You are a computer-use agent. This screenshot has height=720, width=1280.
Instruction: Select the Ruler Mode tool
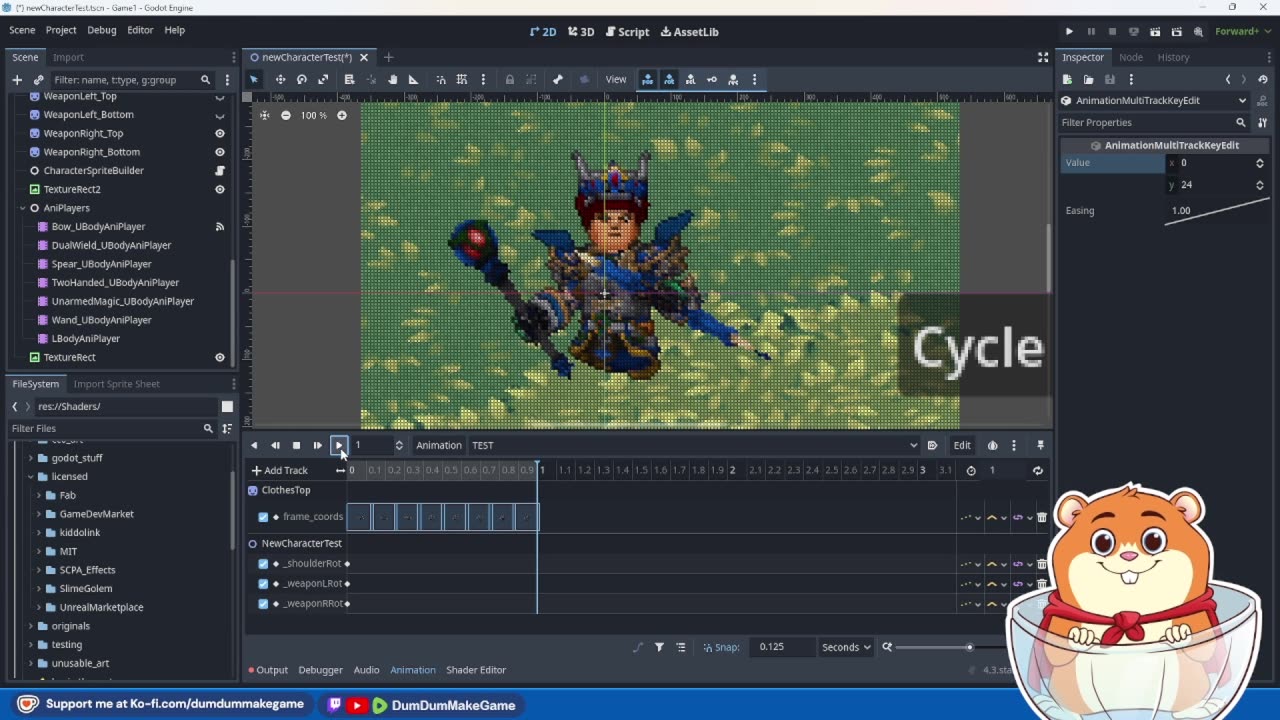click(x=413, y=80)
